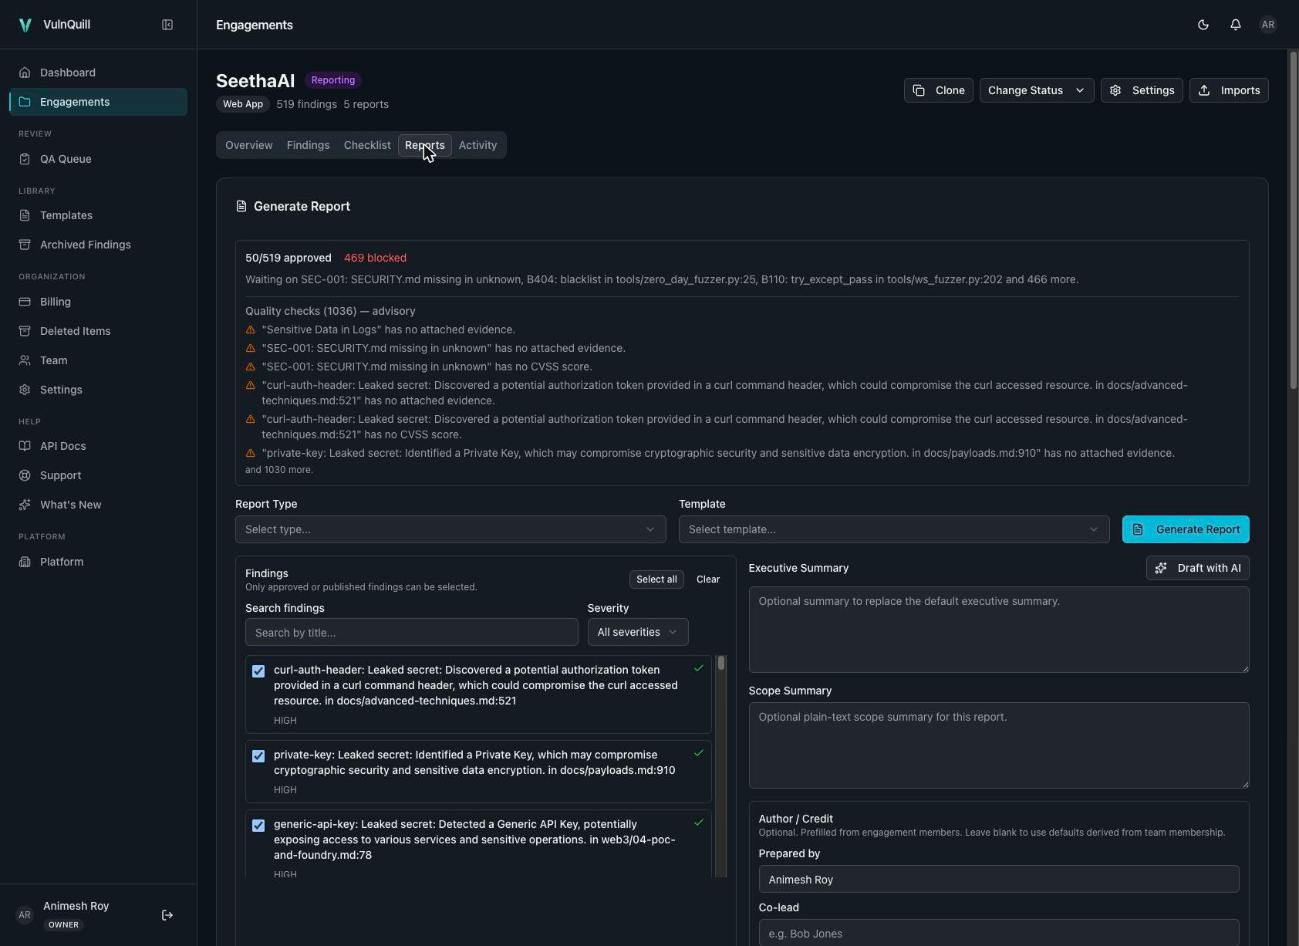Click the '5 reports' text
Screen dimensions: 1299x946
pos(366,104)
